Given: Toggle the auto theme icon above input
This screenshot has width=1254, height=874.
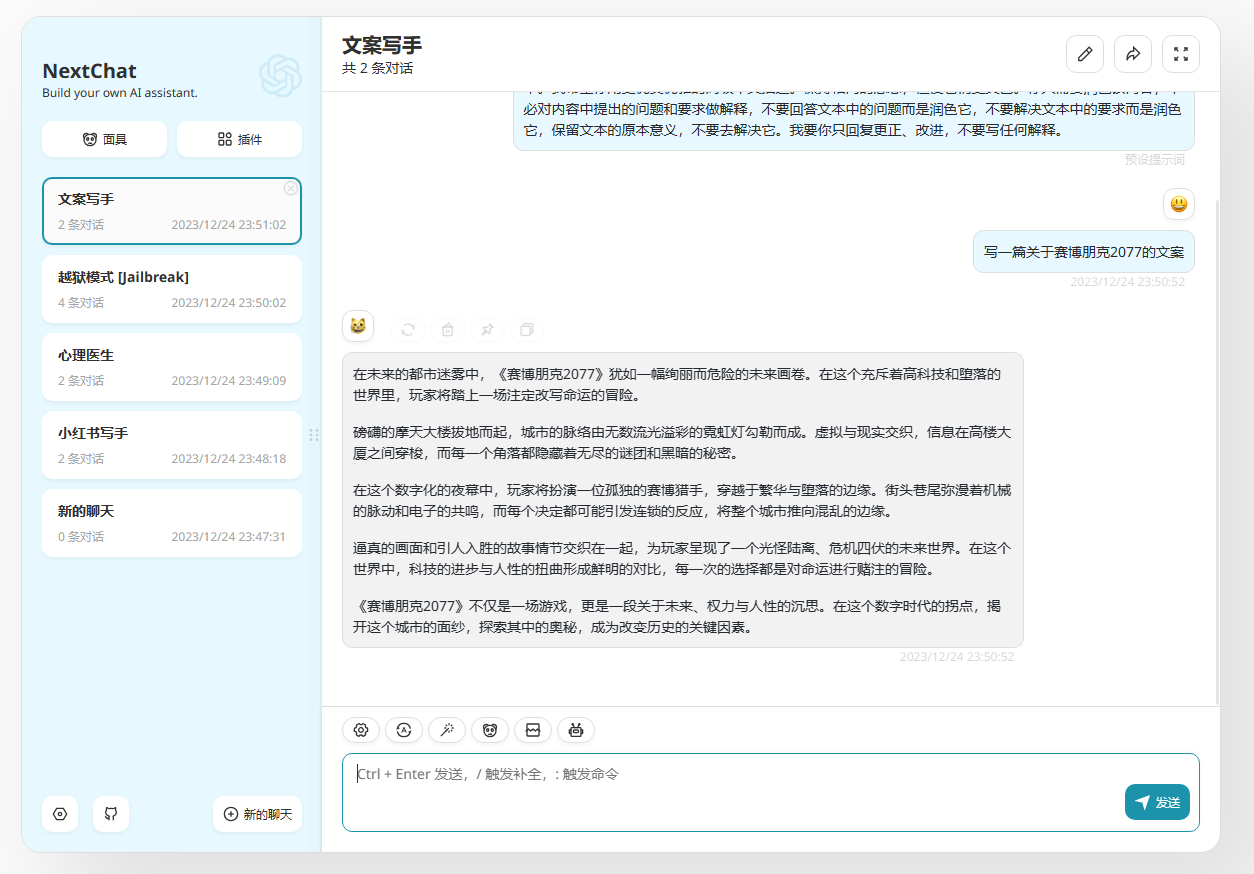Looking at the screenshot, I should [404, 730].
